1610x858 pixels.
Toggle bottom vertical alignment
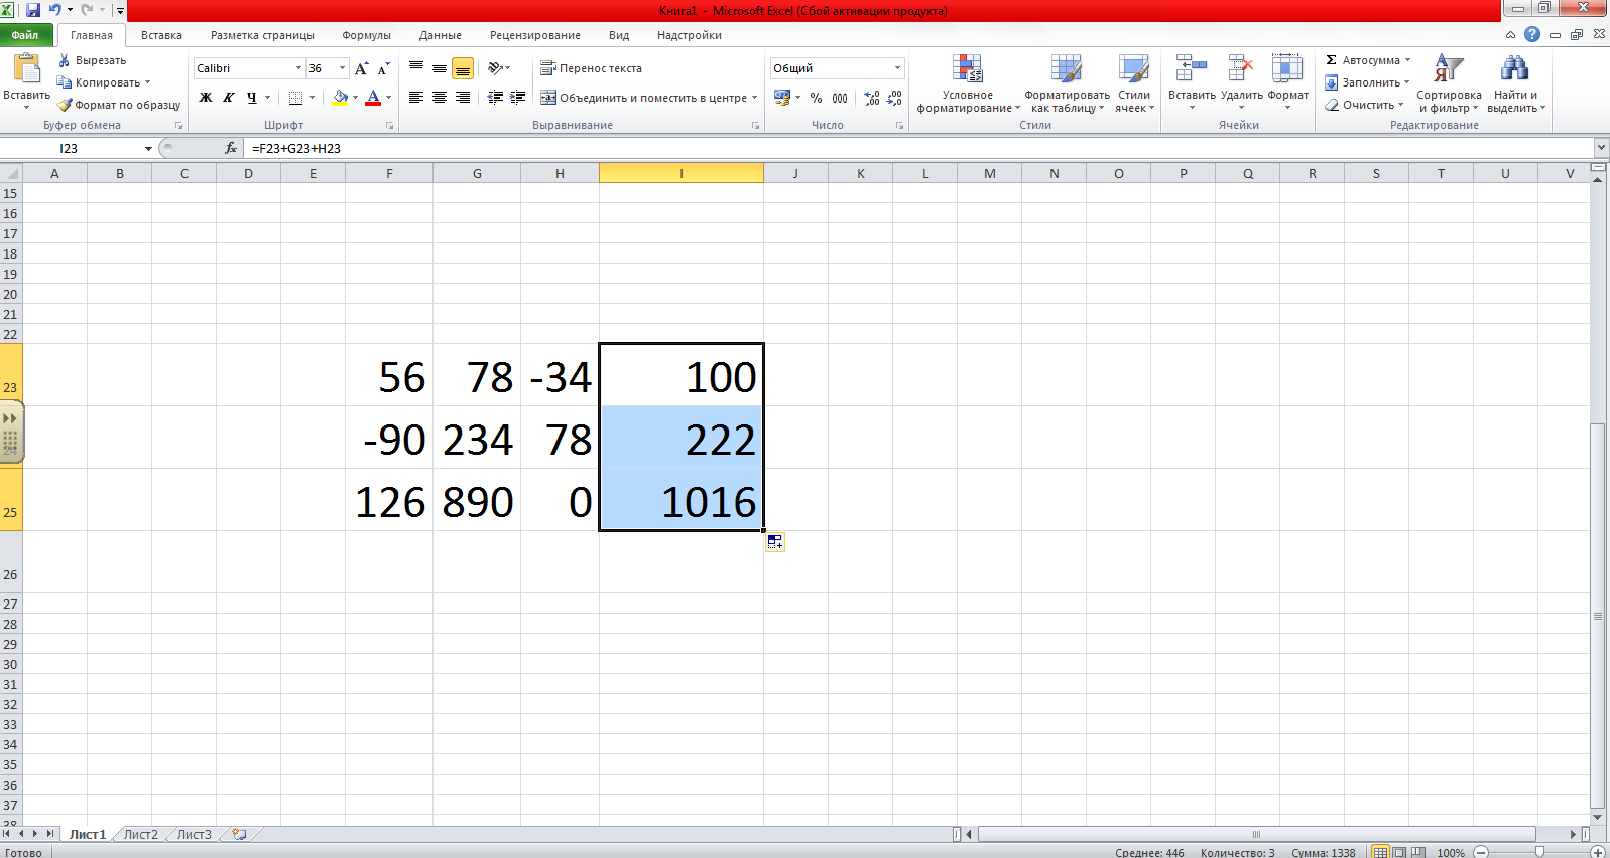coord(462,68)
